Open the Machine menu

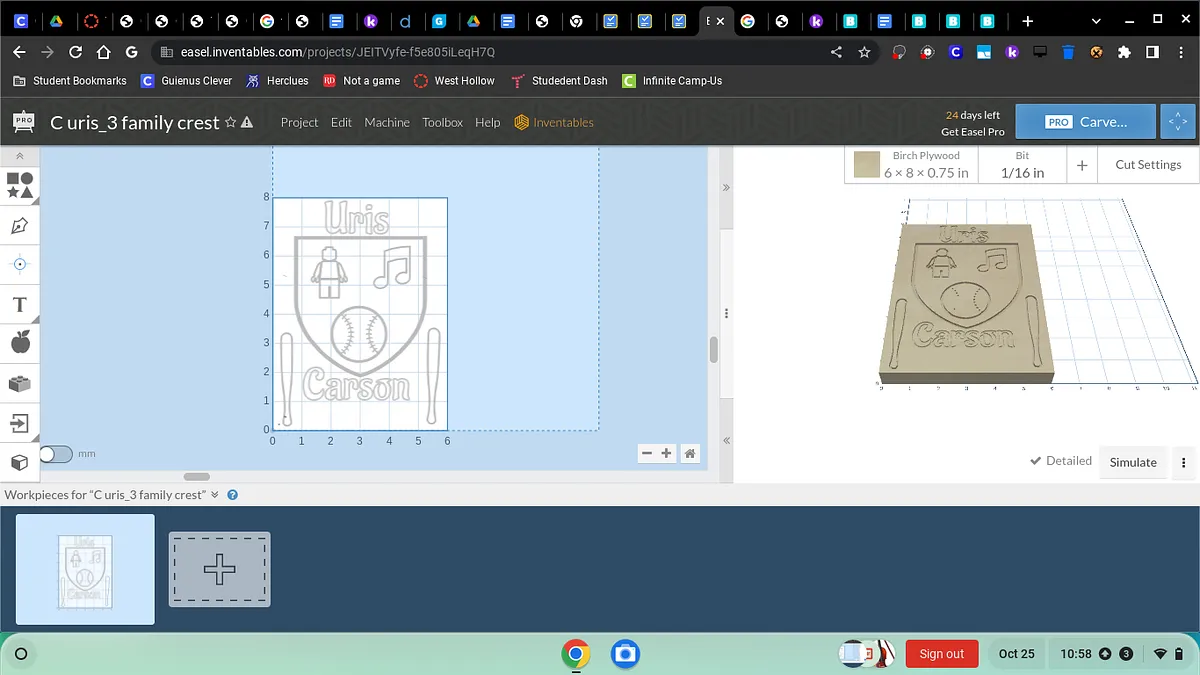[x=387, y=122]
